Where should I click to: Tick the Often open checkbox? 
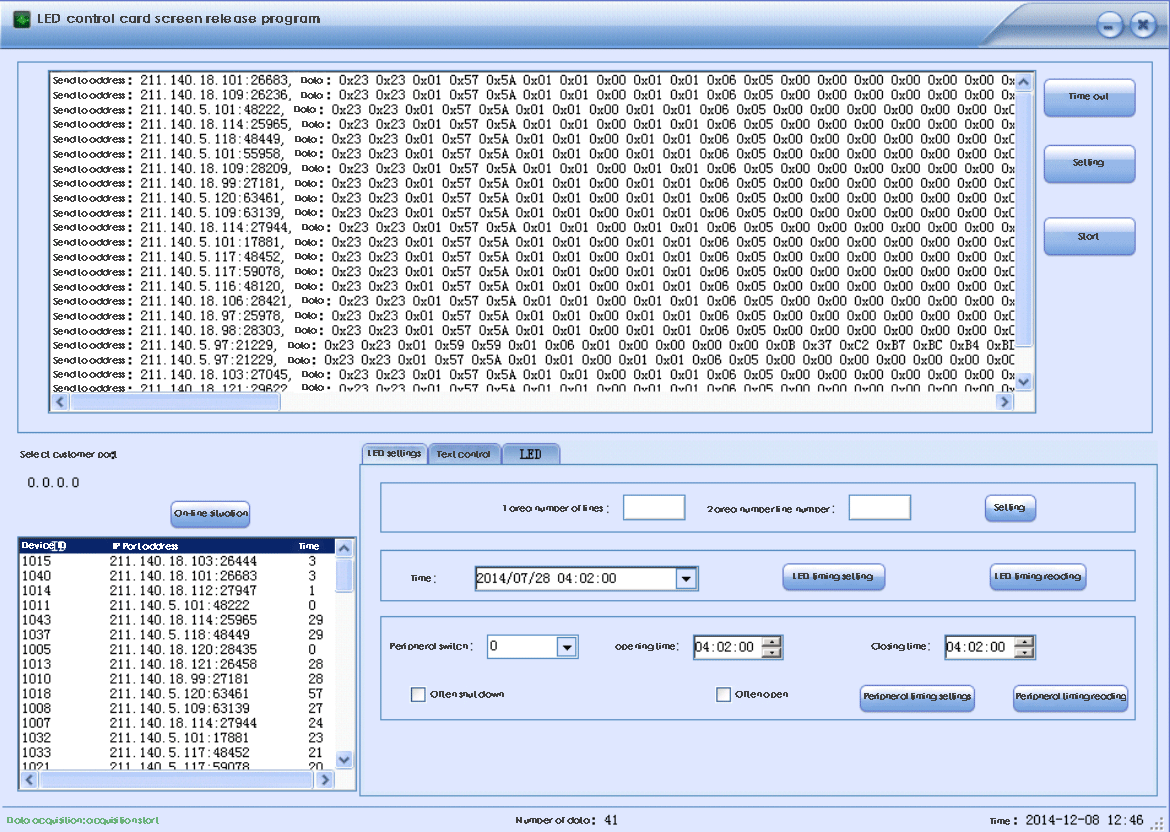tap(724, 695)
